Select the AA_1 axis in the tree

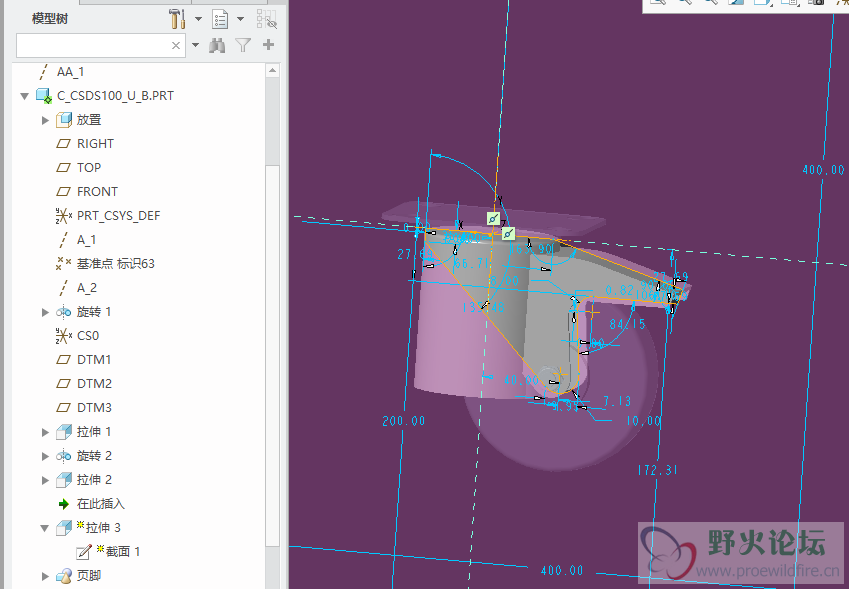click(70, 71)
